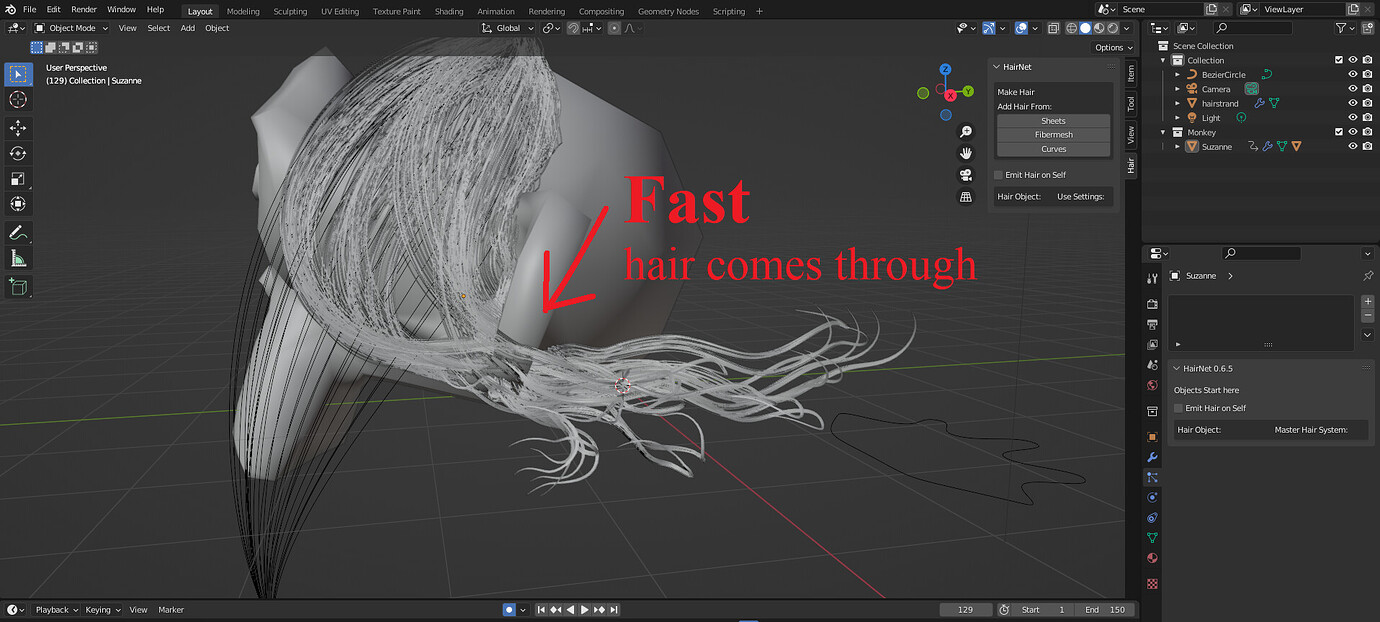Collapse the Monkey collection

1163,132
